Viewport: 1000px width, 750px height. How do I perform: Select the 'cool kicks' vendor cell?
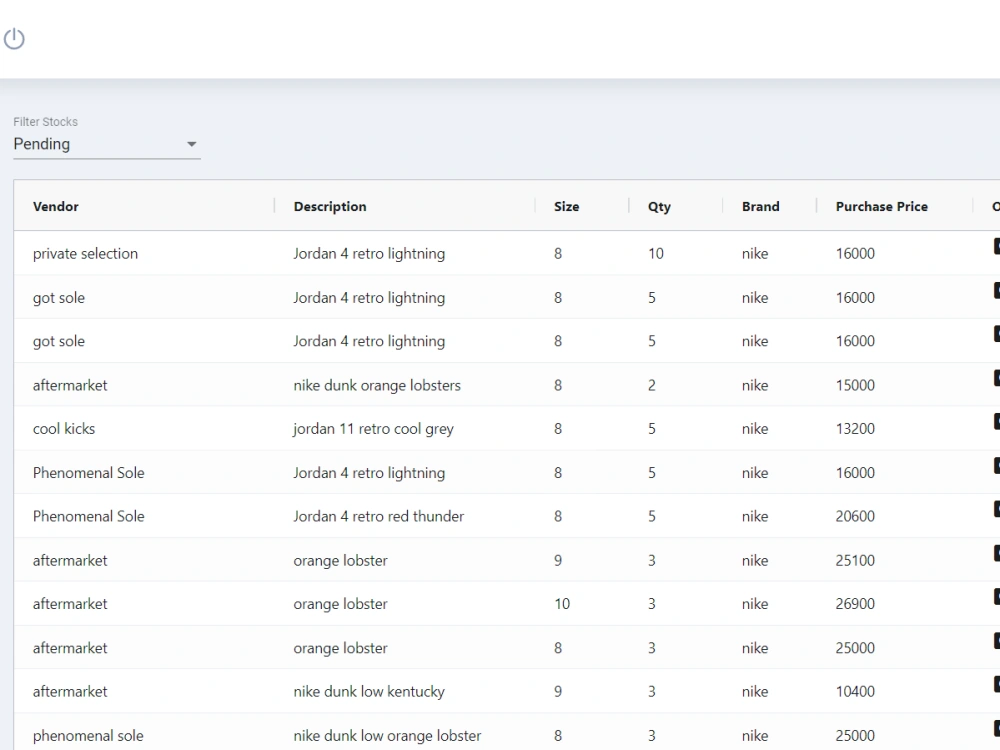(x=64, y=429)
